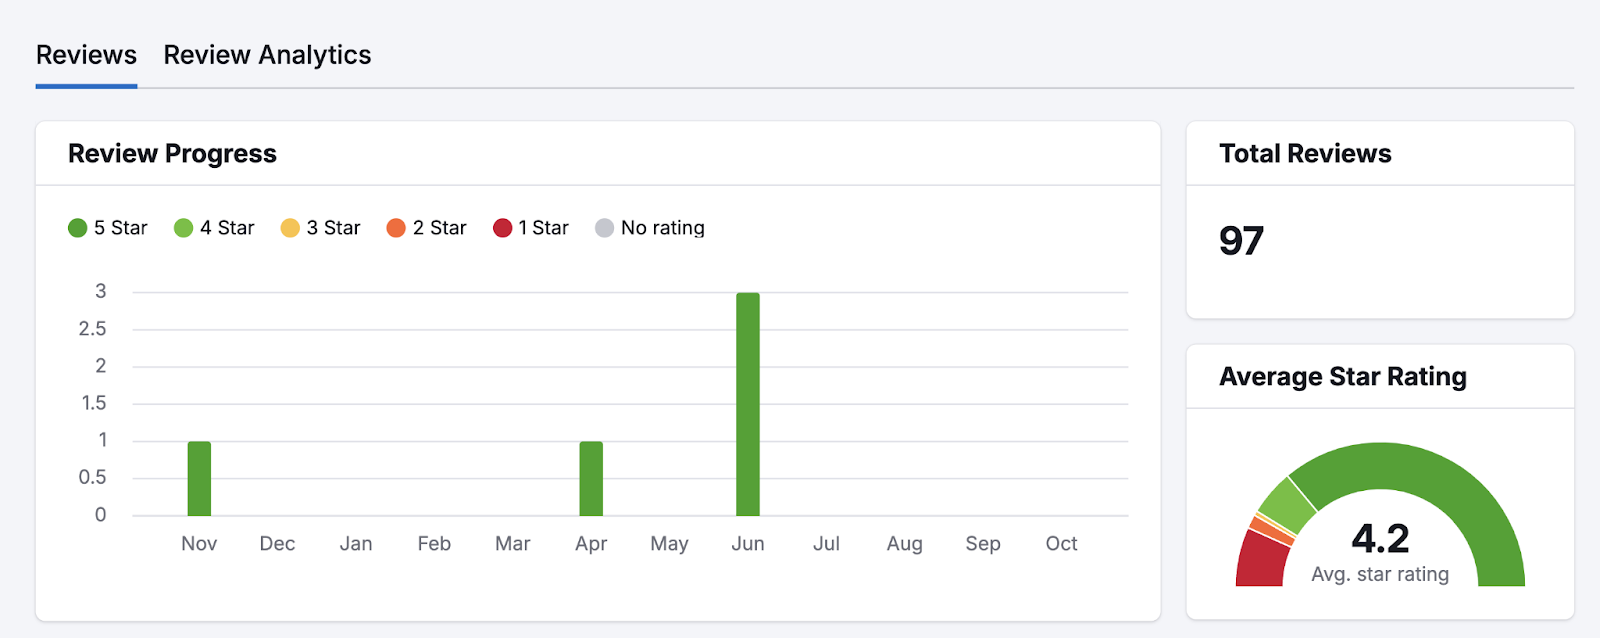Click the Oct label on the x-axis
Image resolution: width=1600 pixels, height=638 pixels.
[x=1061, y=543]
